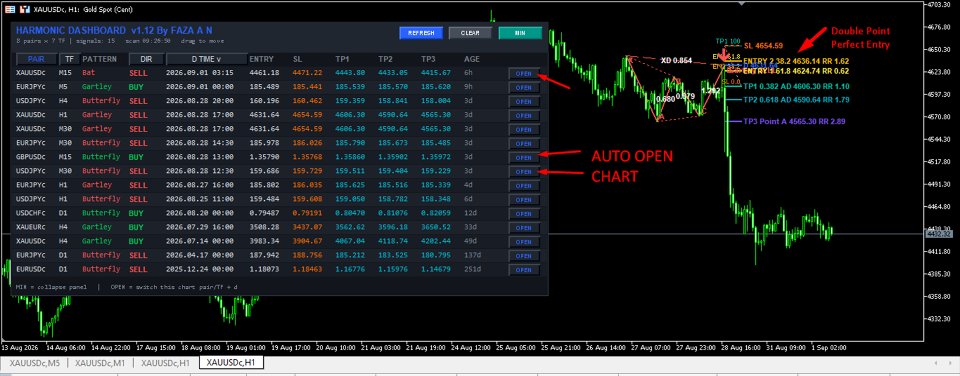The image size is (960, 376).
Task: Click the REFRESH button on the dashboard
Action: 421,33
